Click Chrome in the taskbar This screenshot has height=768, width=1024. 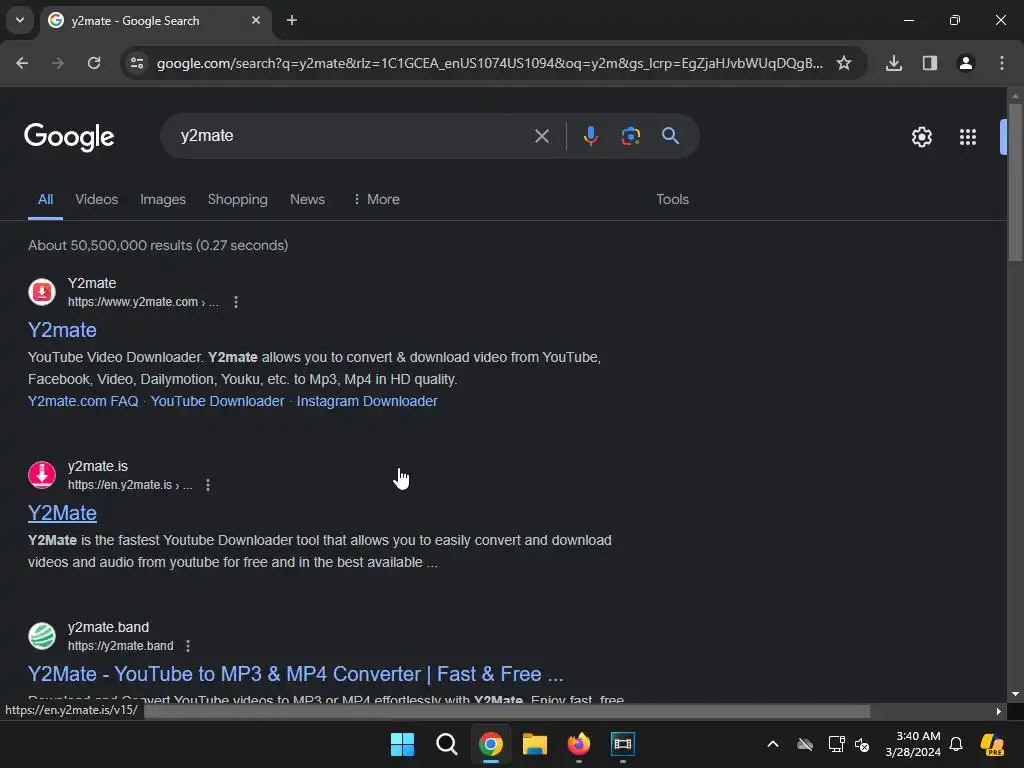point(491,744)
